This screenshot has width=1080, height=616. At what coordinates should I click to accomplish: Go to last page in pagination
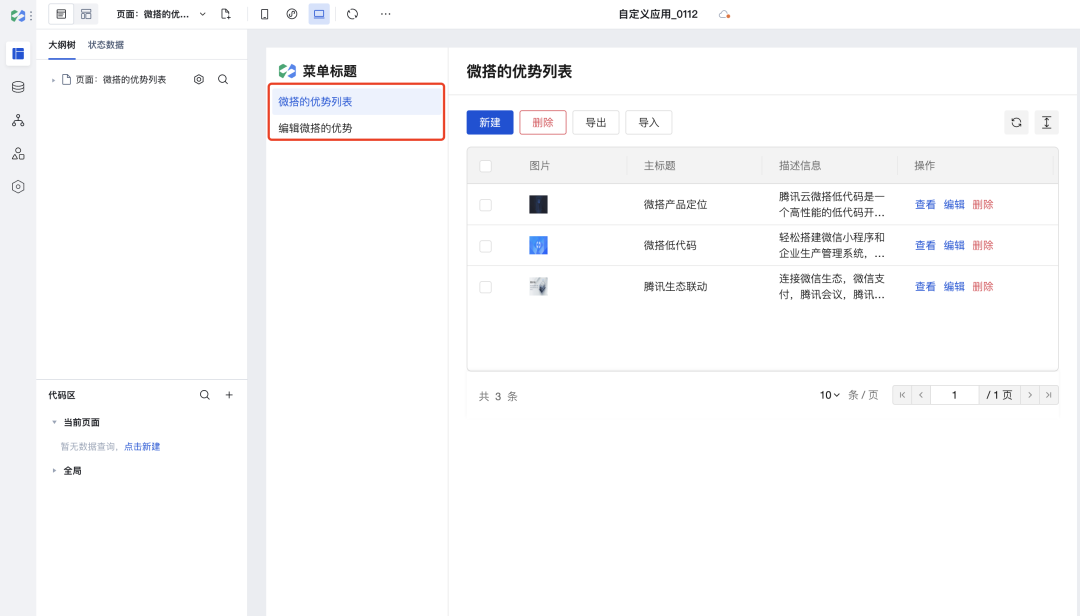[x=1049, y=395]
